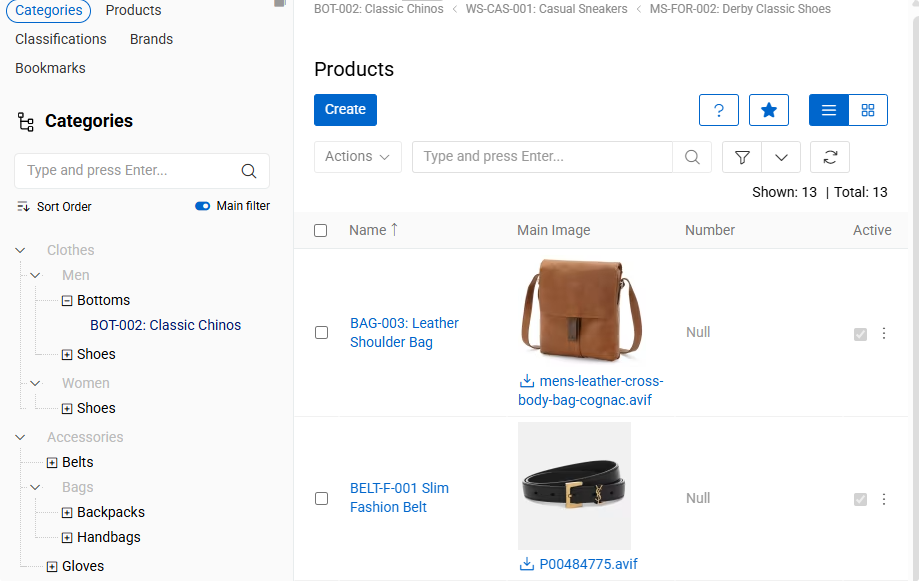919x581 pixels.
Task: Check the select-all products checkbox
Action: point(321,230)
